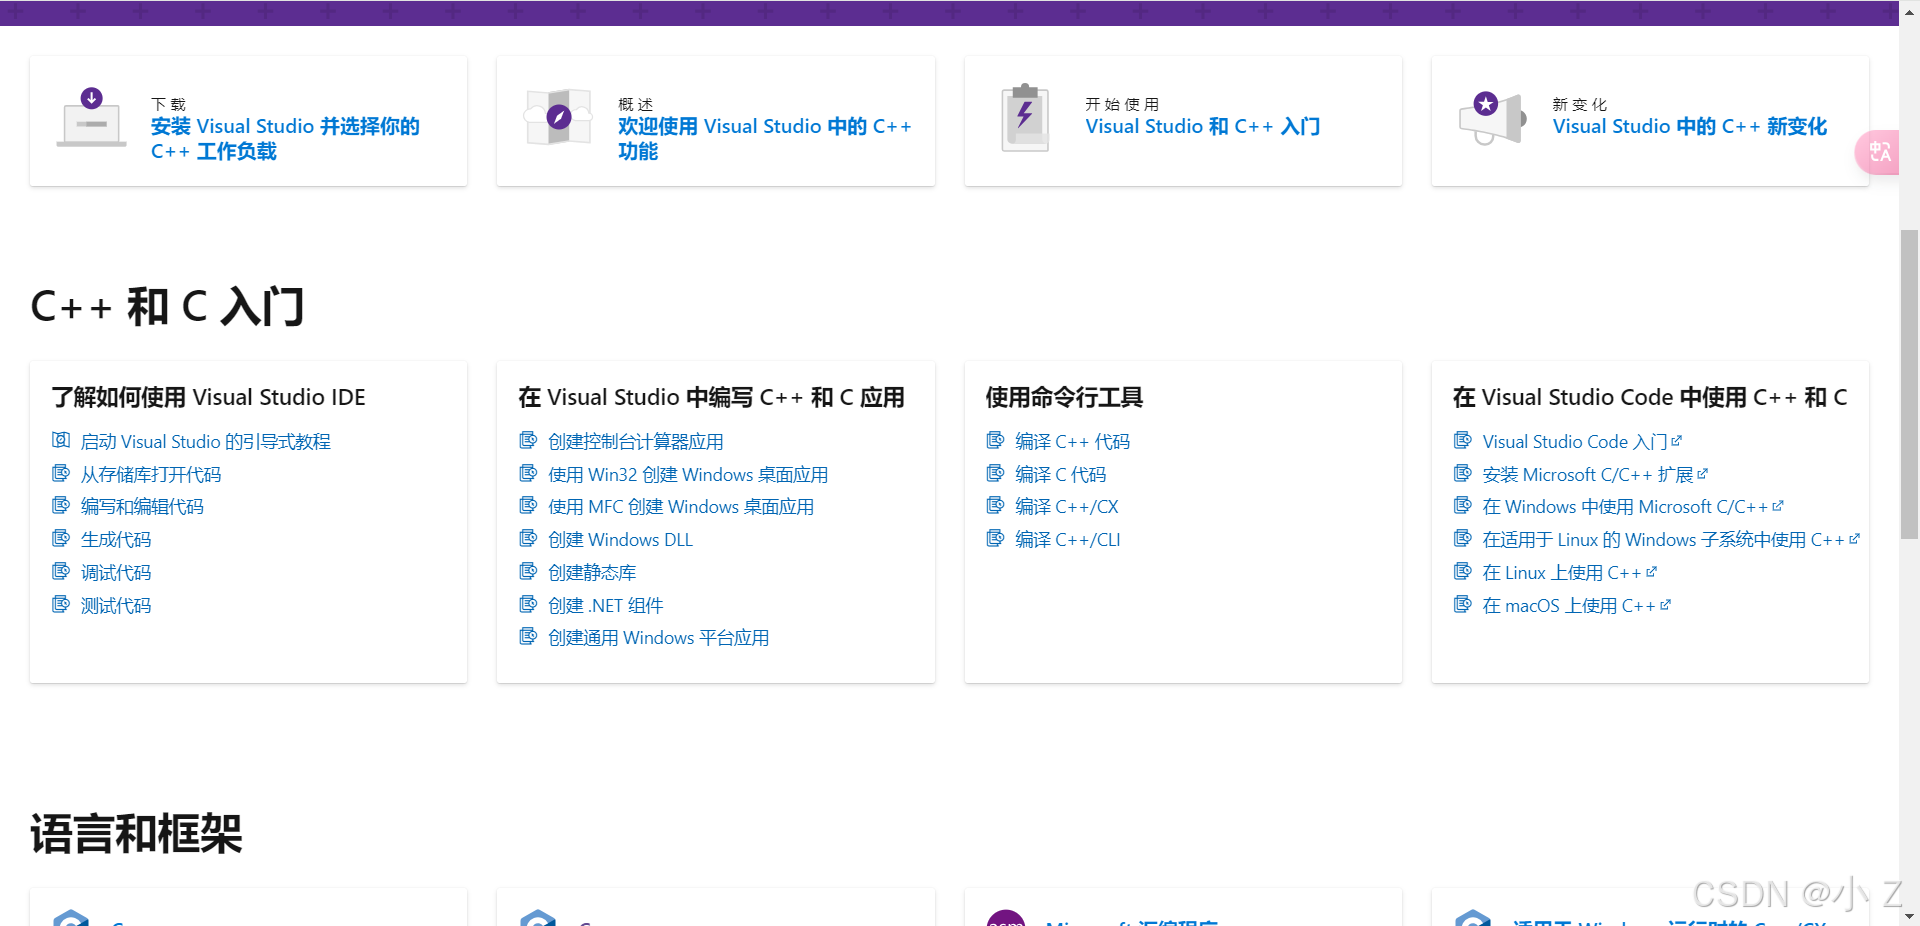Click icon beside 创建 Windows DLL
Viewport: 1920px width, 926px height.
[528, 538]
